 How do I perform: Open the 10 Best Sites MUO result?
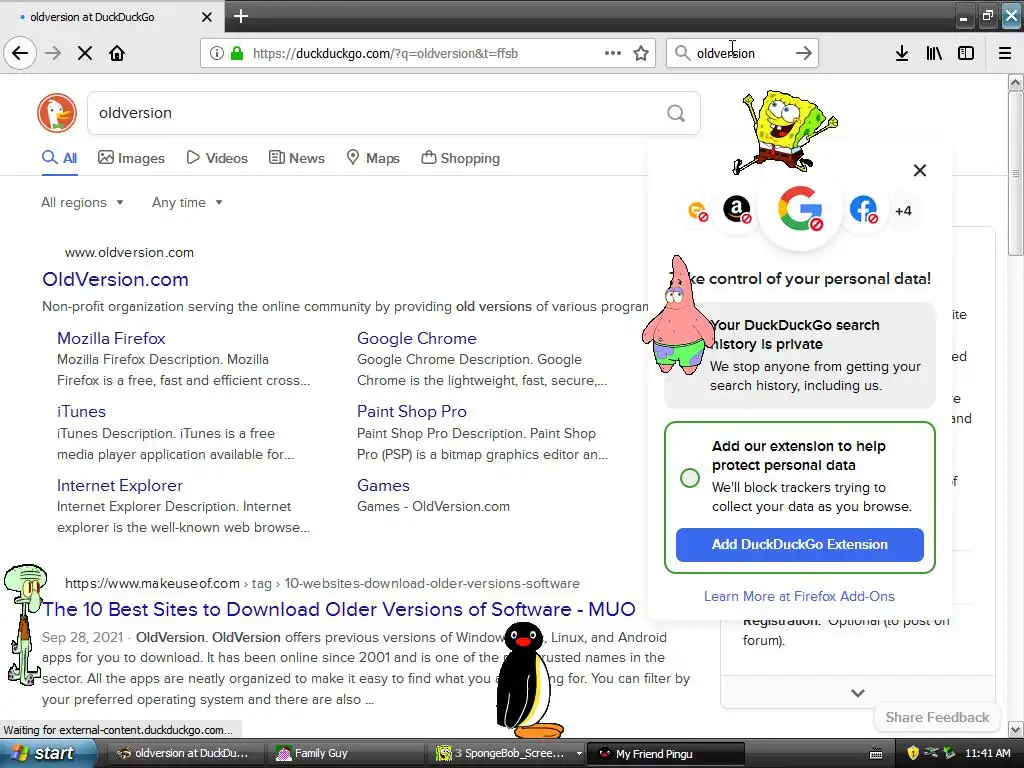click(339, 609)
